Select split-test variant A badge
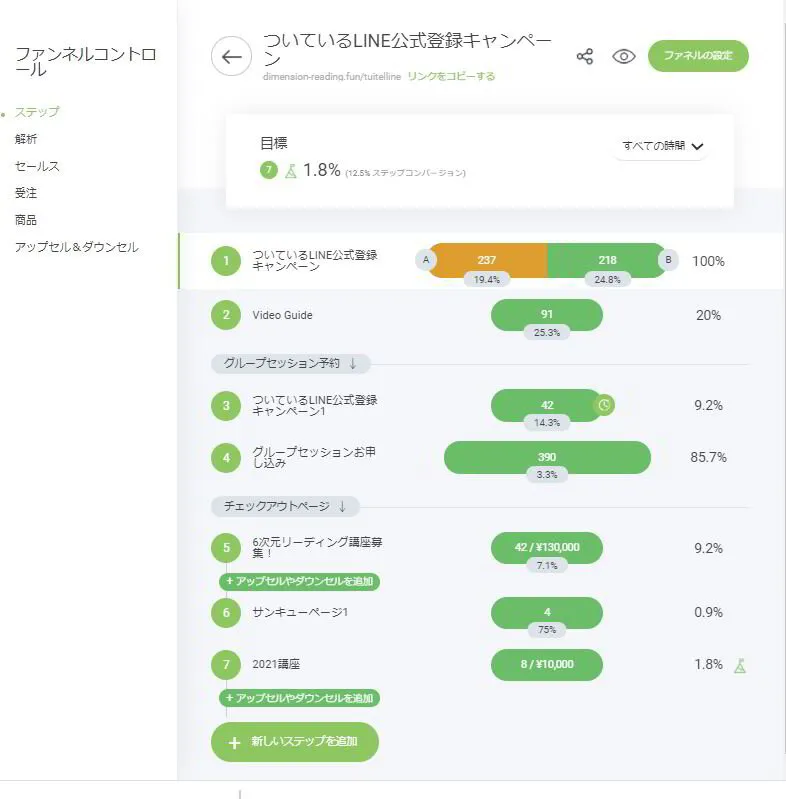This screenshot has height=799, width=786. (427, 261)
